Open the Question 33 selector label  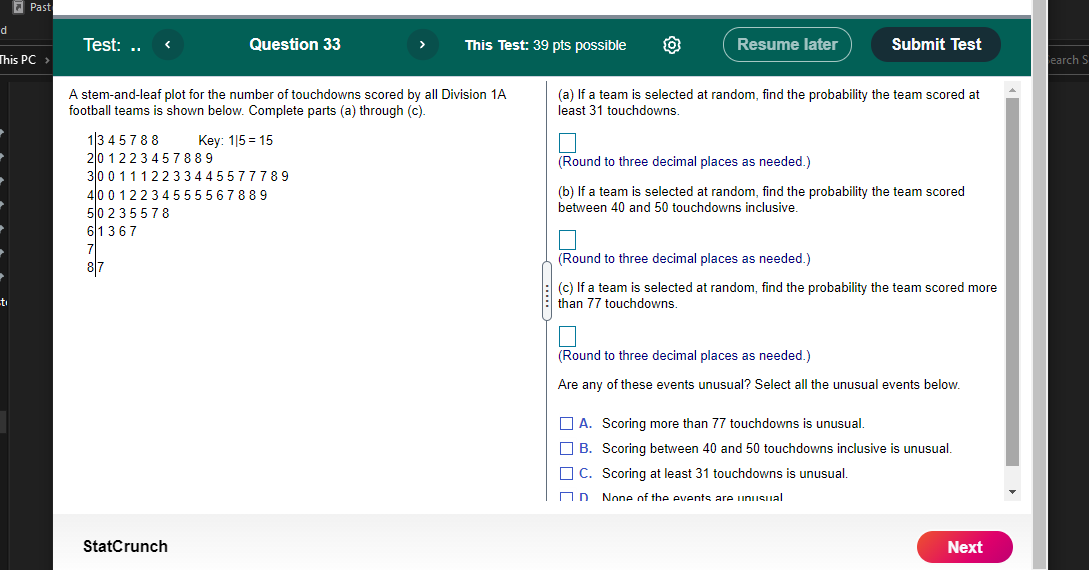(295, 44)
